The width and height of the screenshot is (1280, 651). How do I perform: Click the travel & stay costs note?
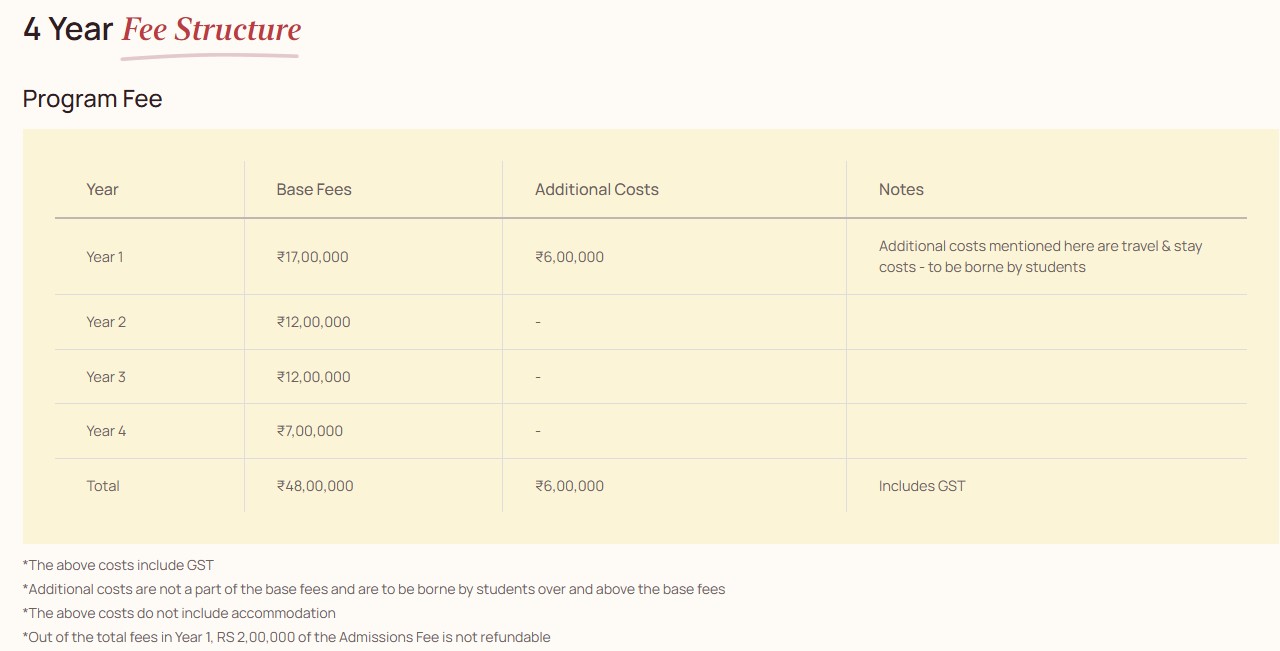pyautogui.click(x=1040, y=257)
